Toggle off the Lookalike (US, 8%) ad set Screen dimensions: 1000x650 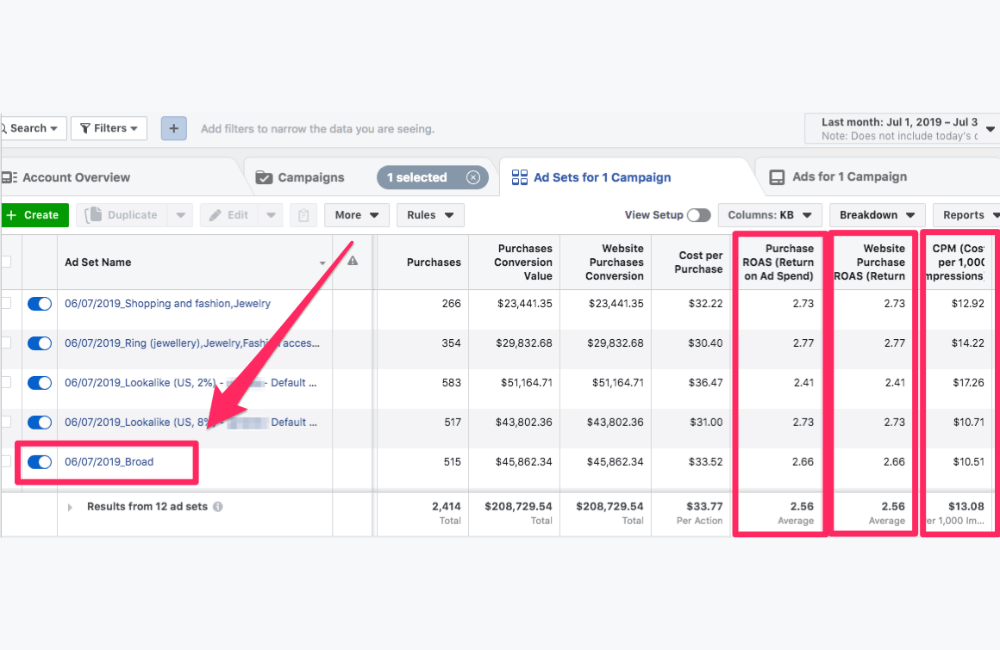40,422
